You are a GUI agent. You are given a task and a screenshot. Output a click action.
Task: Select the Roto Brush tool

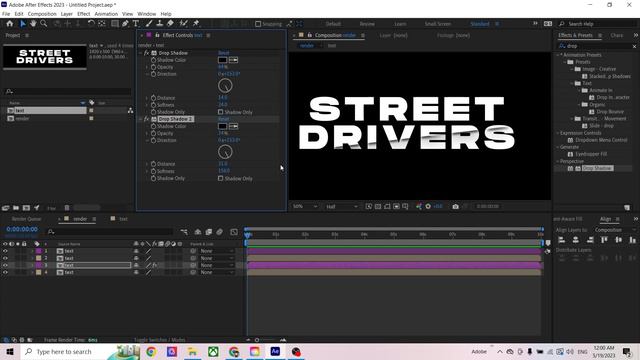(184, 24)
